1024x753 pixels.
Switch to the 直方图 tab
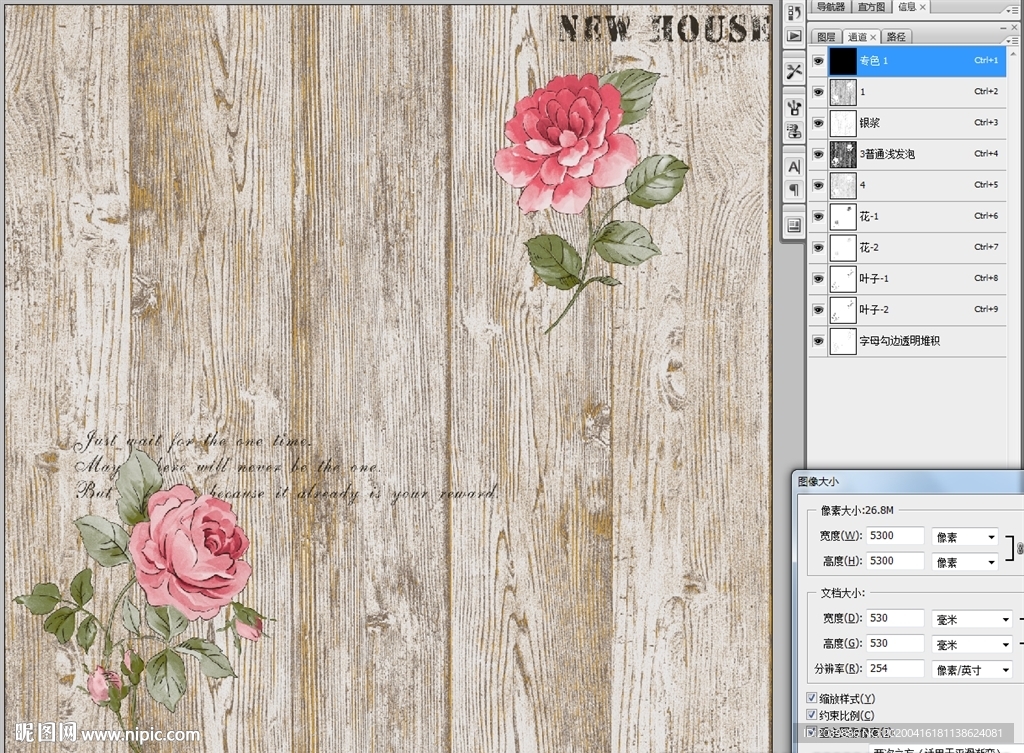[x=873, y=7]
